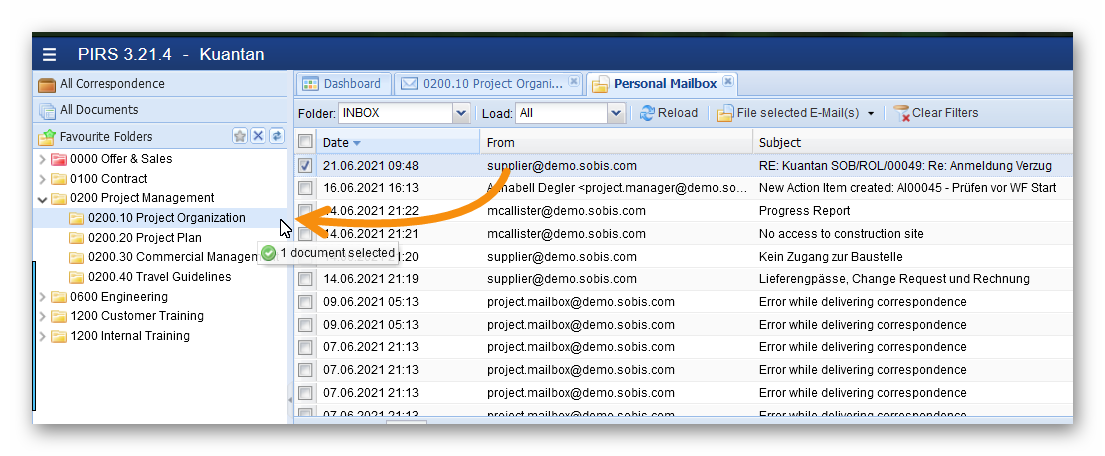This screenshot has height=456, width=1105.
Task: Click the Clear Filters button
Action: click(935, 113)
